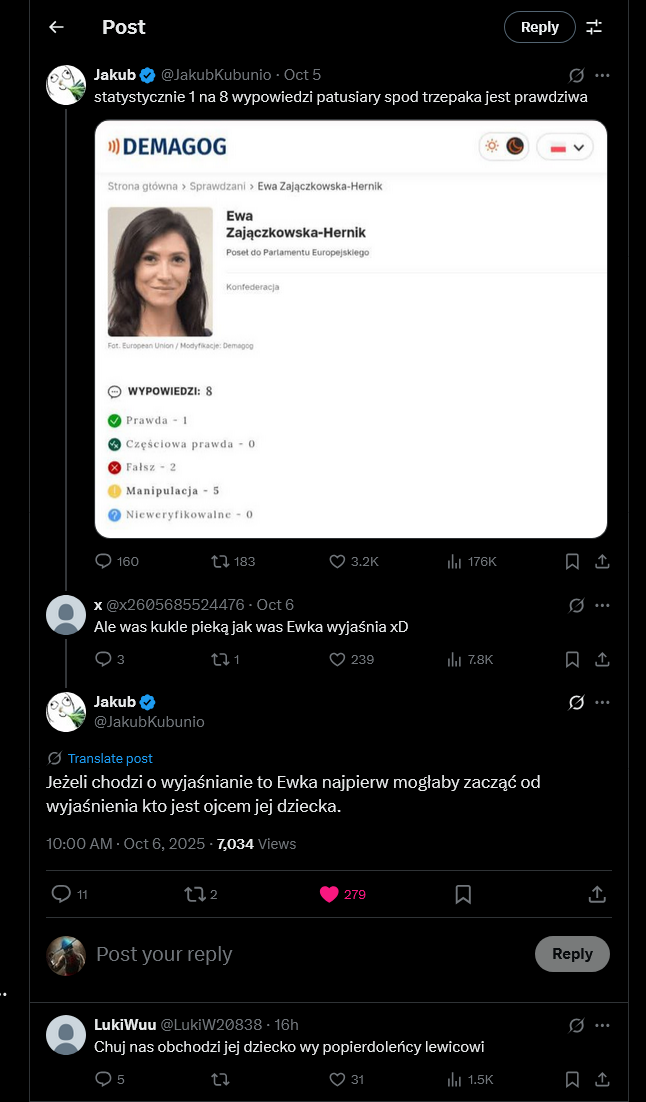Click the share icon on Jakub's reply
Screen dimensions: 646x1102
click(597, 893)
